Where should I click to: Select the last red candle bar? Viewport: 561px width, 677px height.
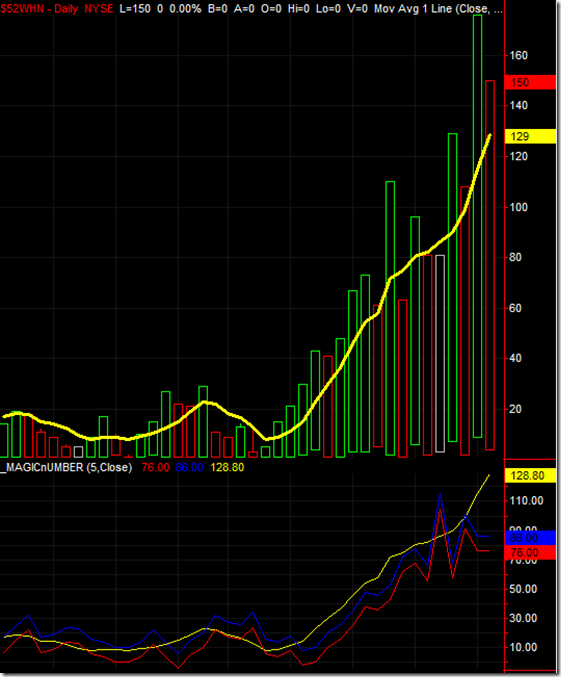coord(490,265)
